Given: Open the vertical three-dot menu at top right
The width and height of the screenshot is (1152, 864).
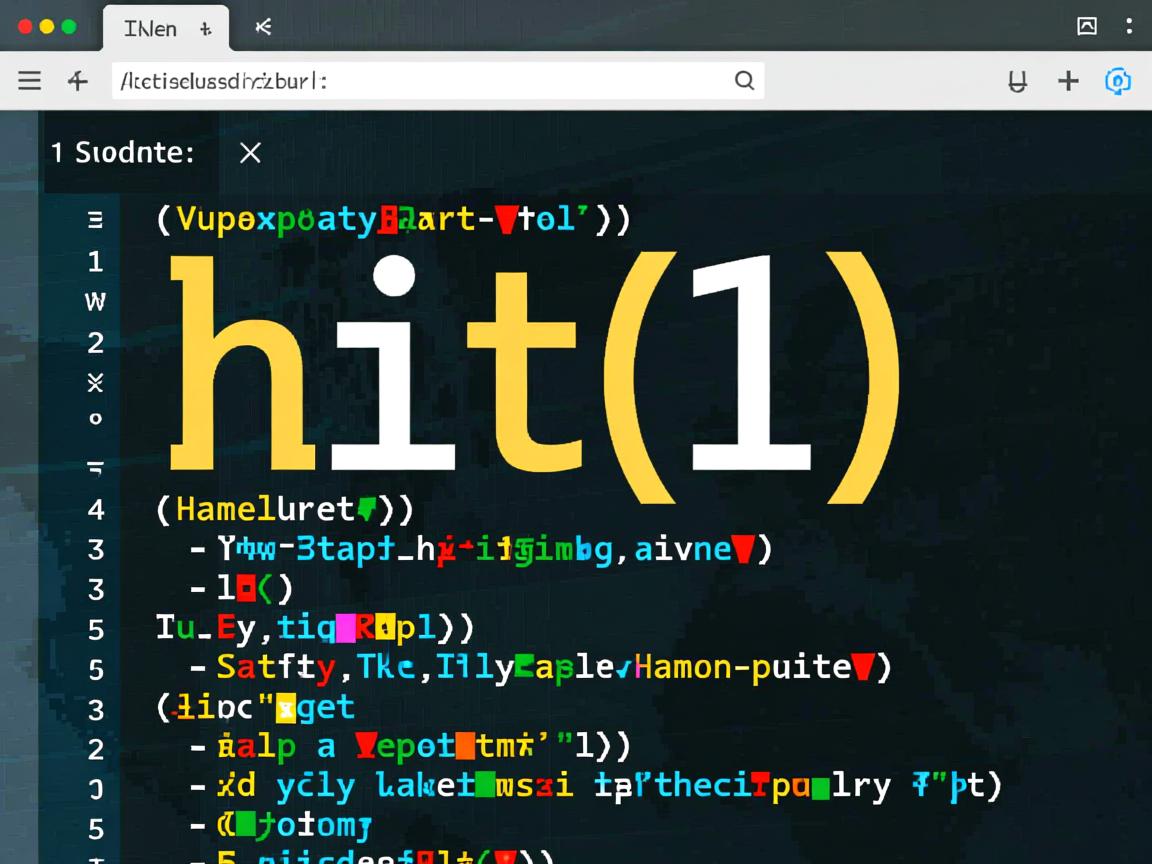Looking at the screenshot, I should (x=1129, y=27).
